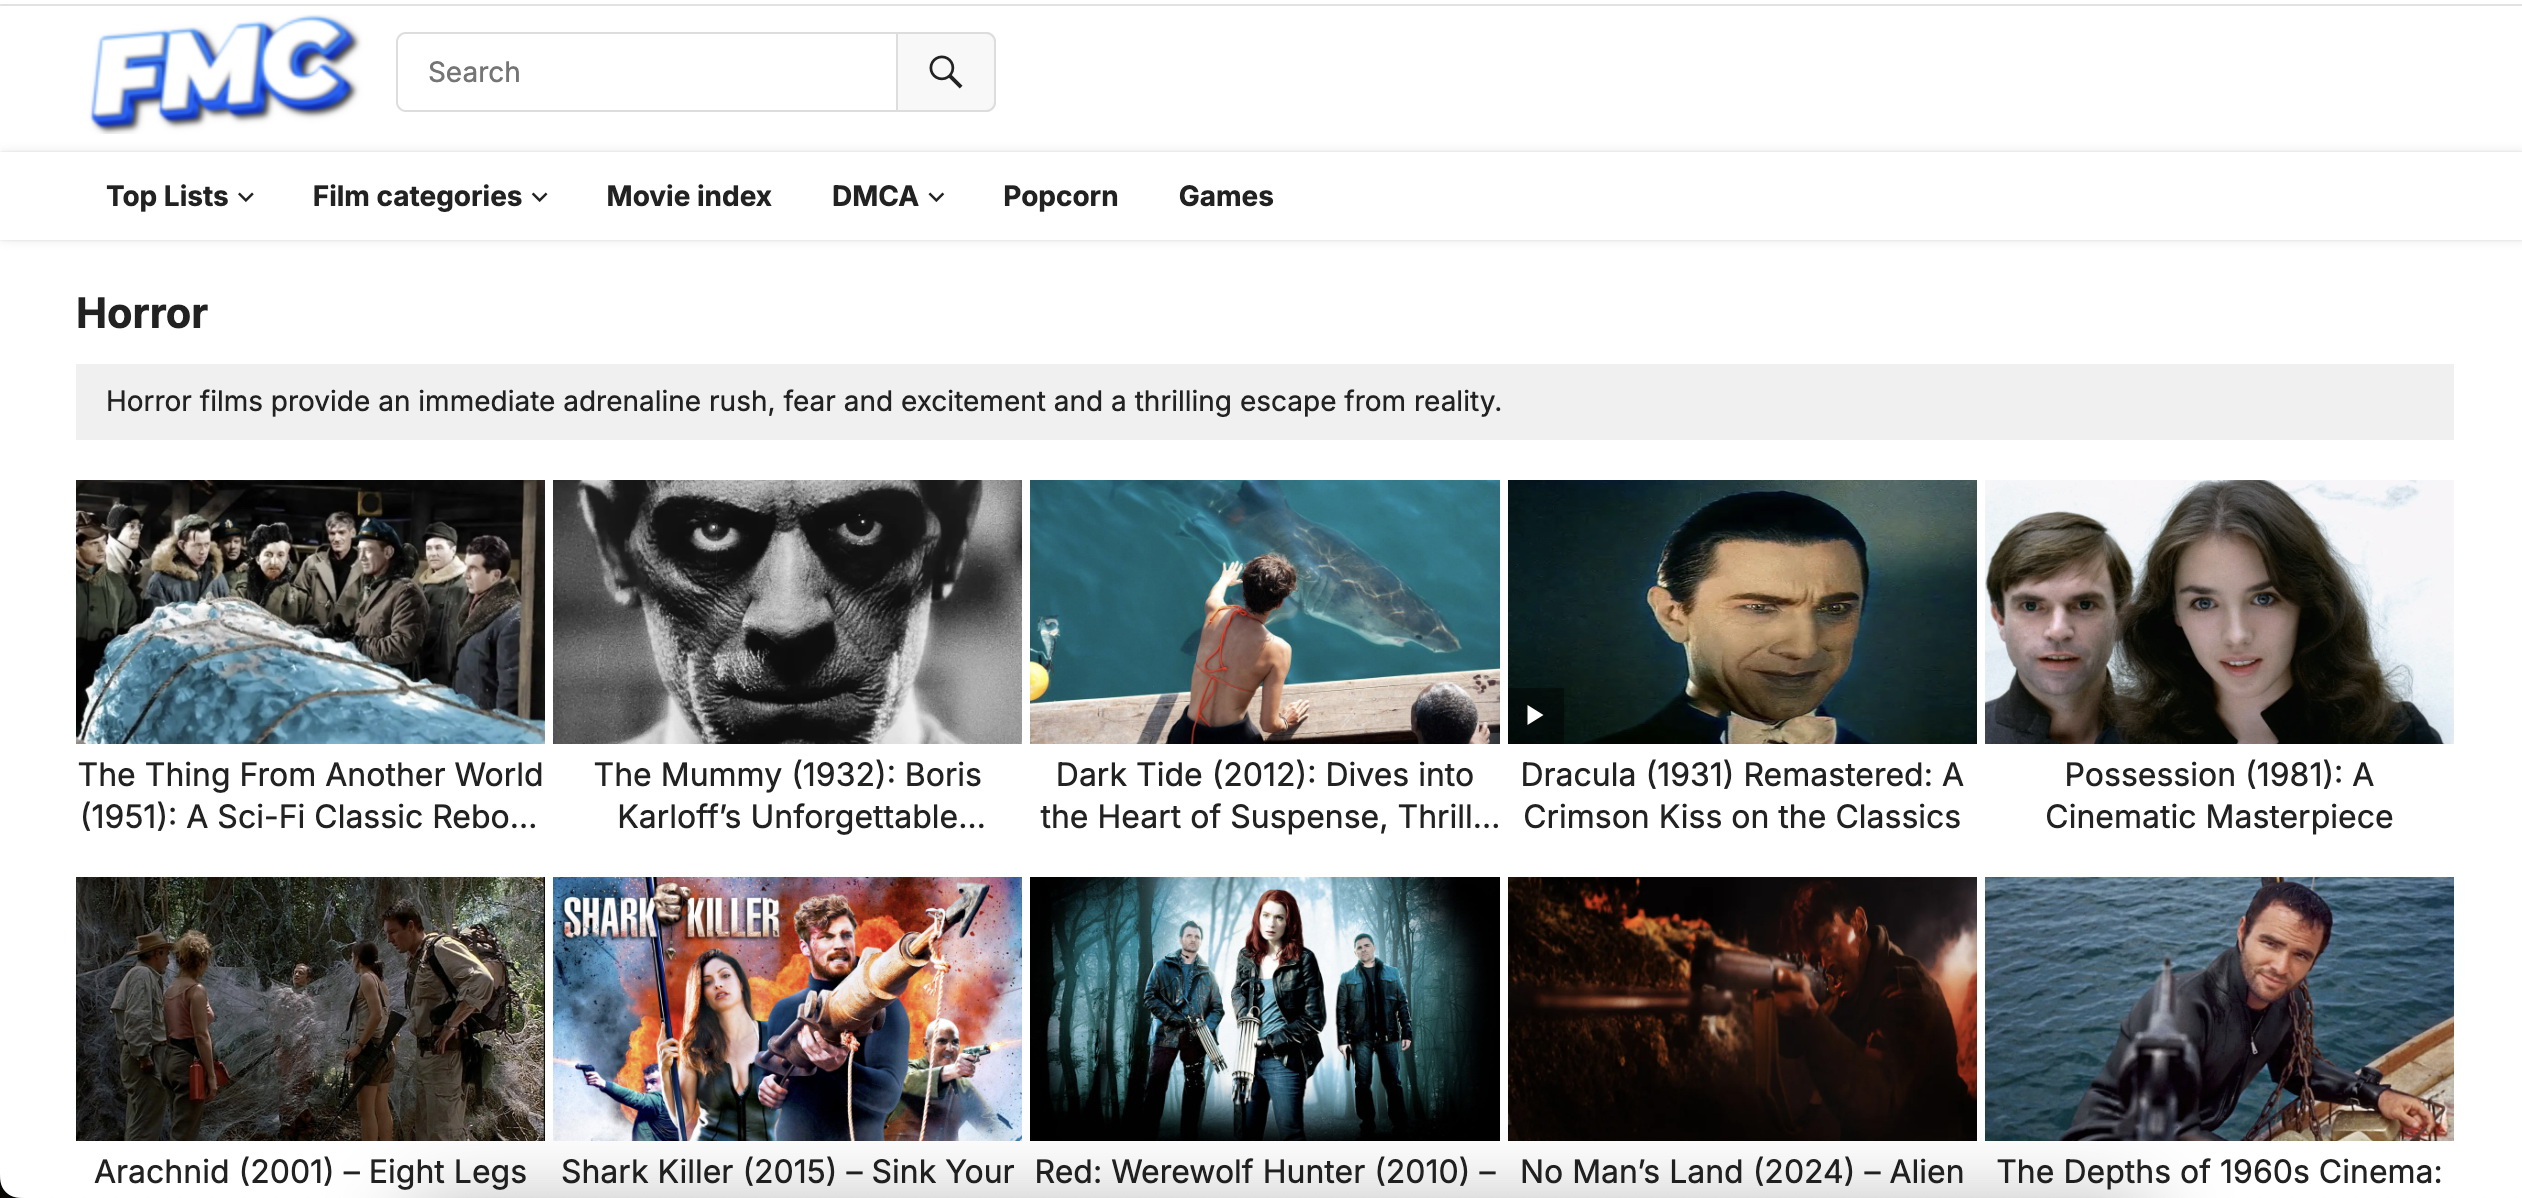Open the No Man's Land thumbnail
The width and height of the screenshot is (2522, 1198).
tap(1742, 1009)
